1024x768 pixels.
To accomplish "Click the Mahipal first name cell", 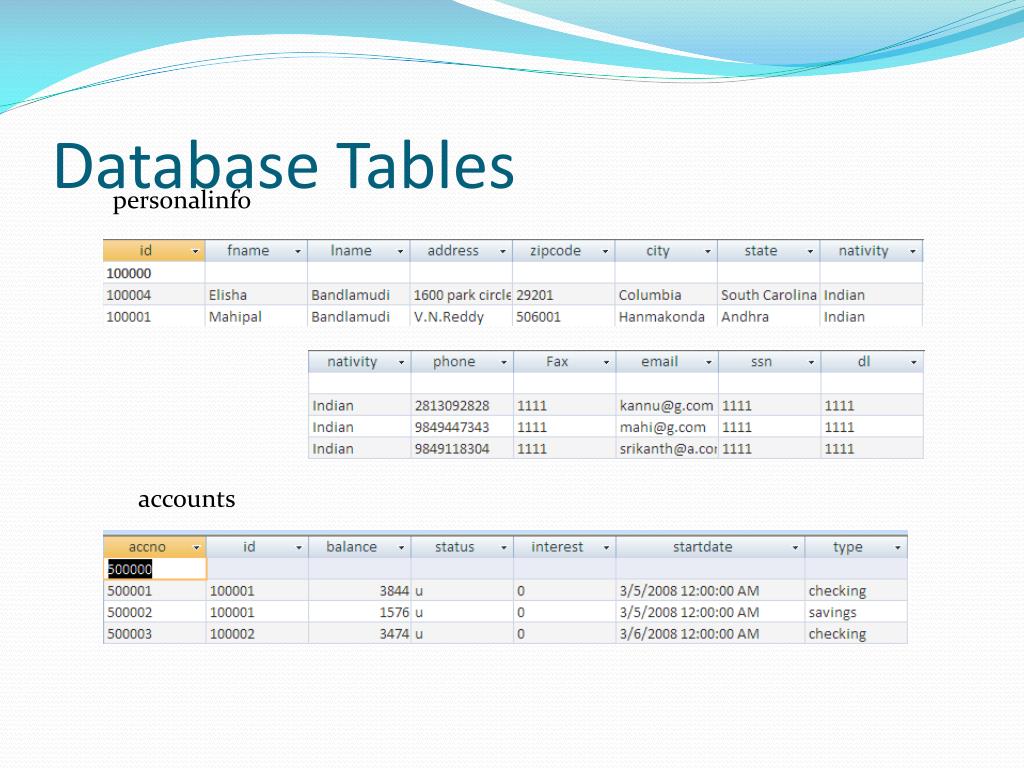I will (257, 317).
